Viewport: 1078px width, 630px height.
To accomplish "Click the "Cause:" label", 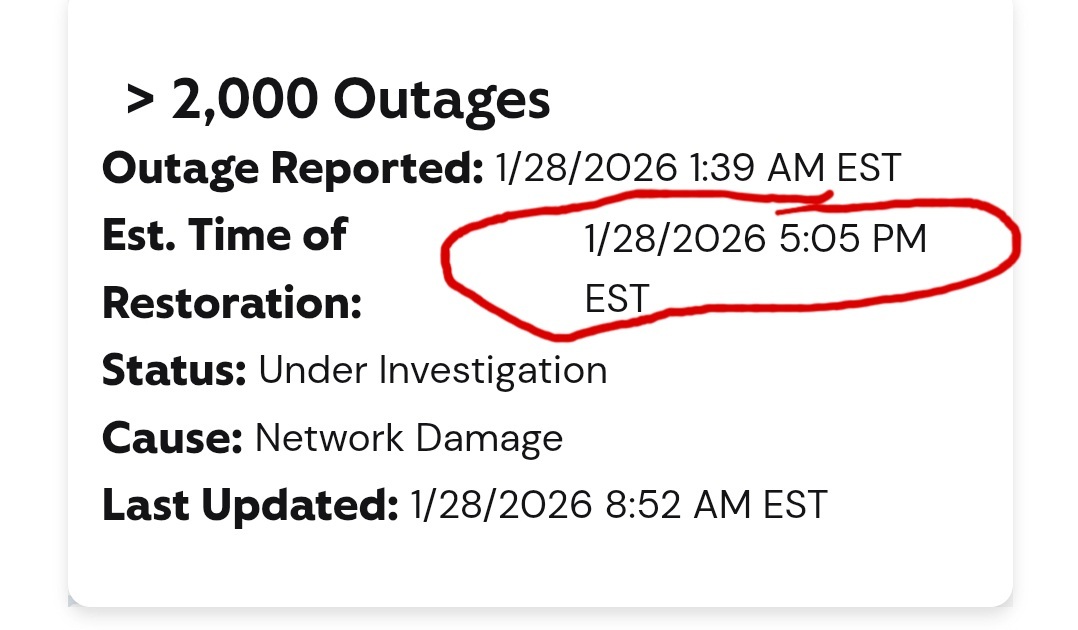I will (x=172, y=438).
